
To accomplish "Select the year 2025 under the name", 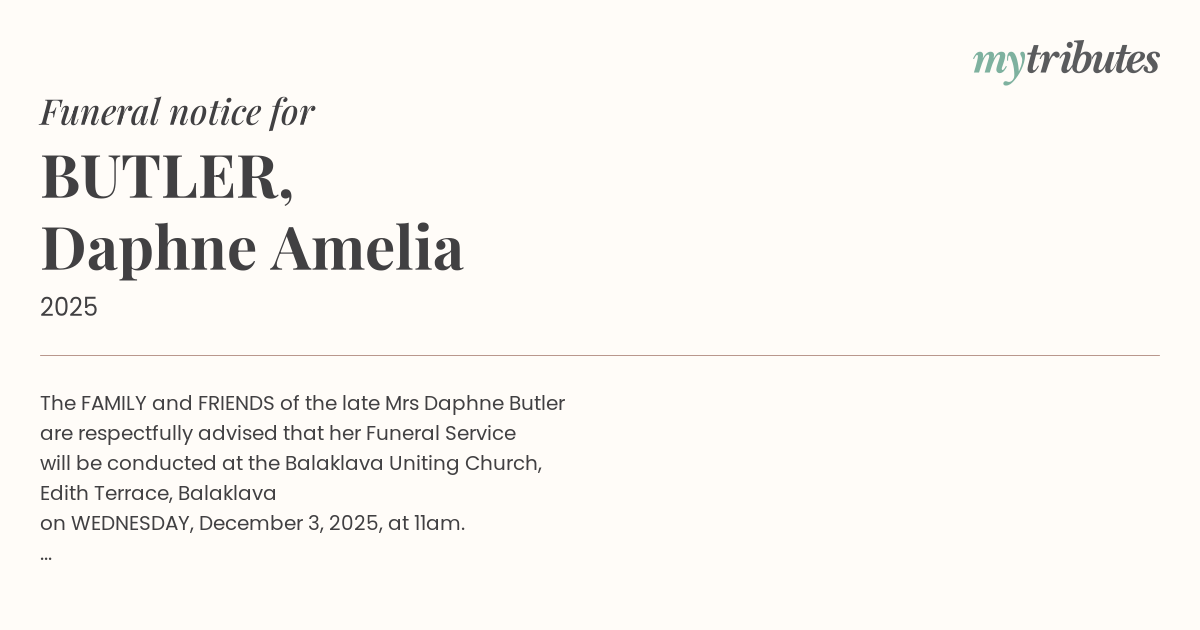I will pos(69,307).
